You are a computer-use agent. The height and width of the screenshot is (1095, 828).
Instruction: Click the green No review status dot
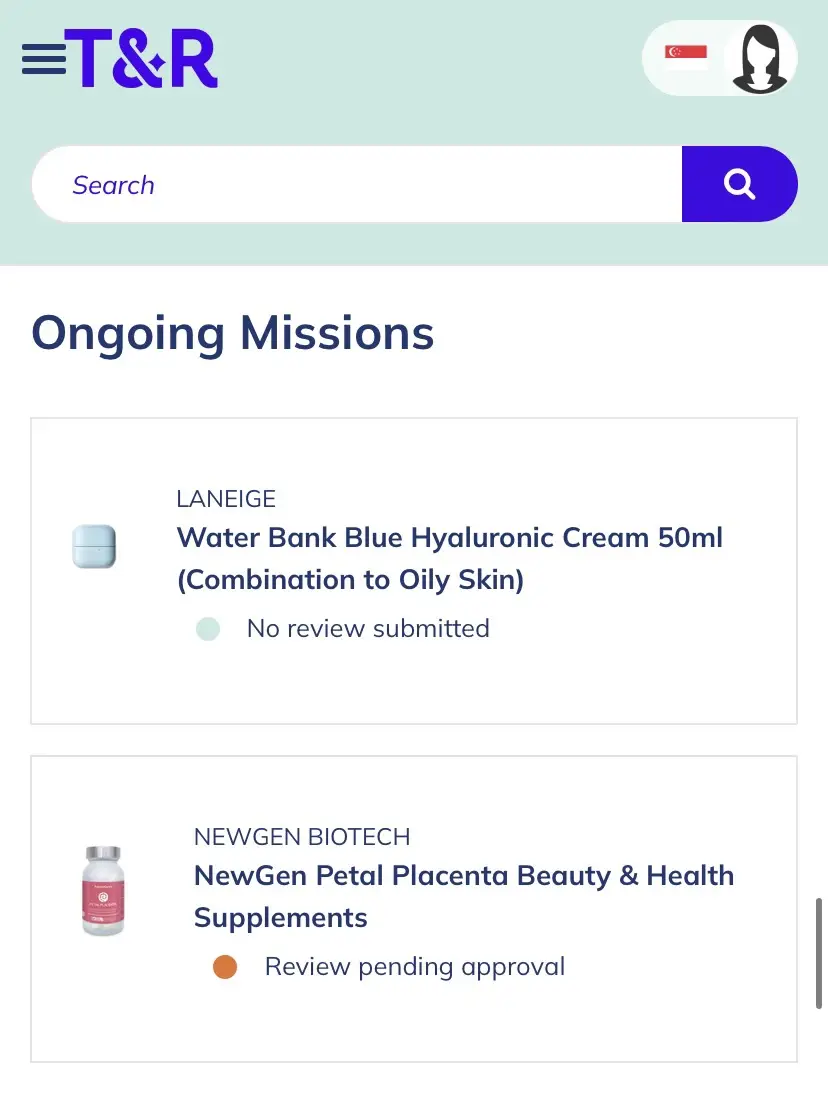coord(208,629)
